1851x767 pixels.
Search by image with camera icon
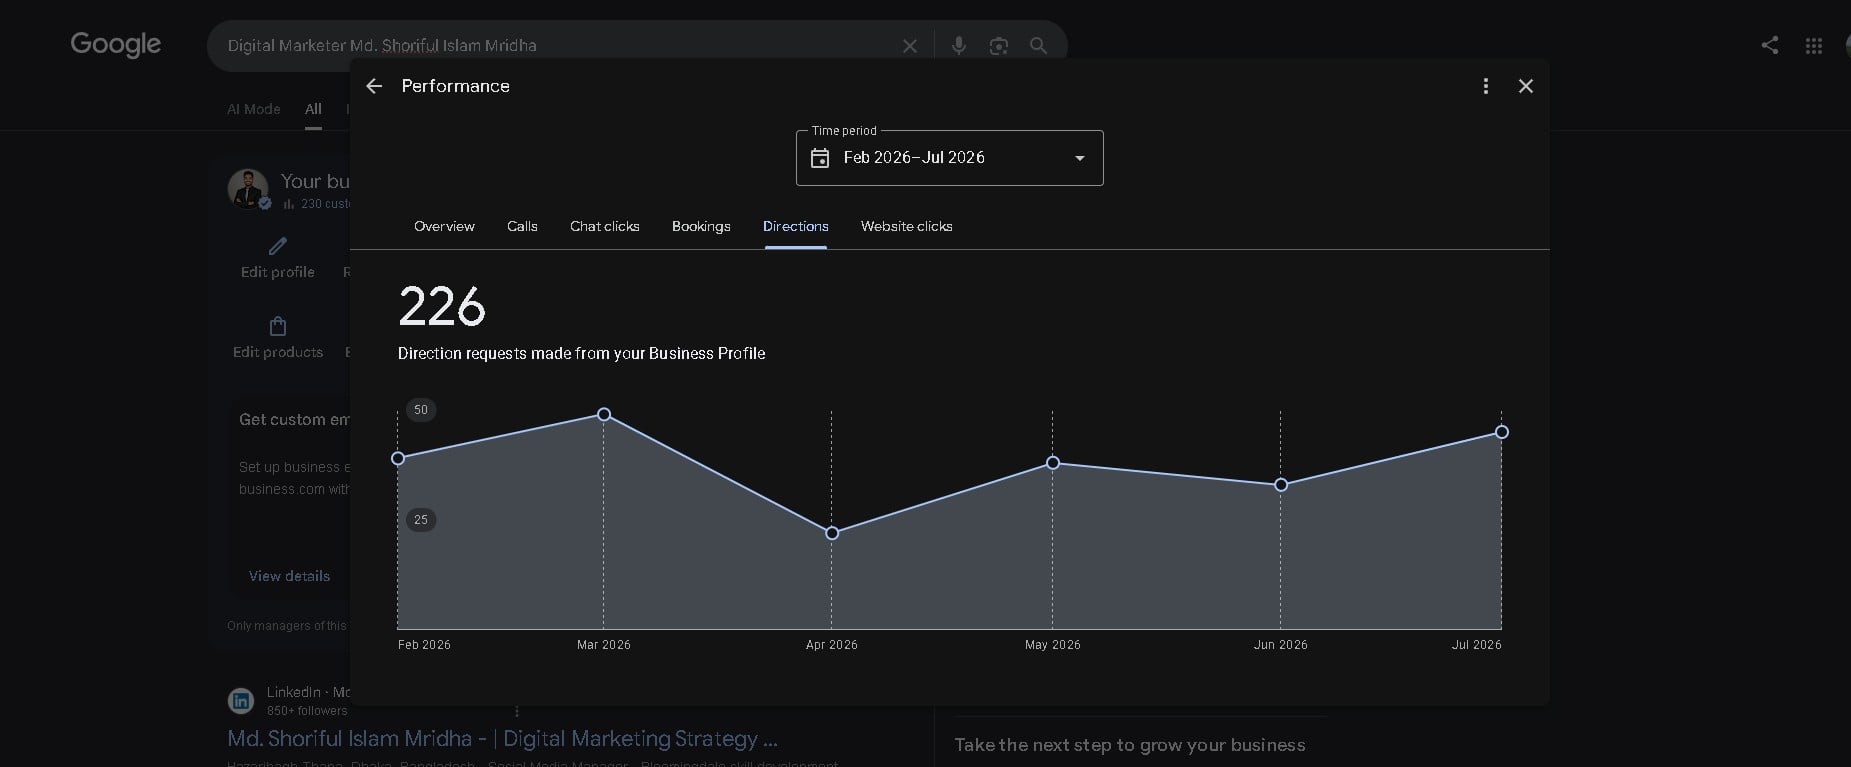[998, 46]
